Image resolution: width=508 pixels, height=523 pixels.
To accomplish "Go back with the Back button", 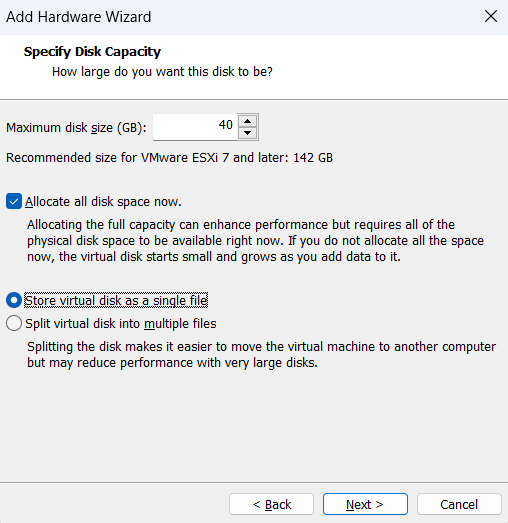I will 272,504.
